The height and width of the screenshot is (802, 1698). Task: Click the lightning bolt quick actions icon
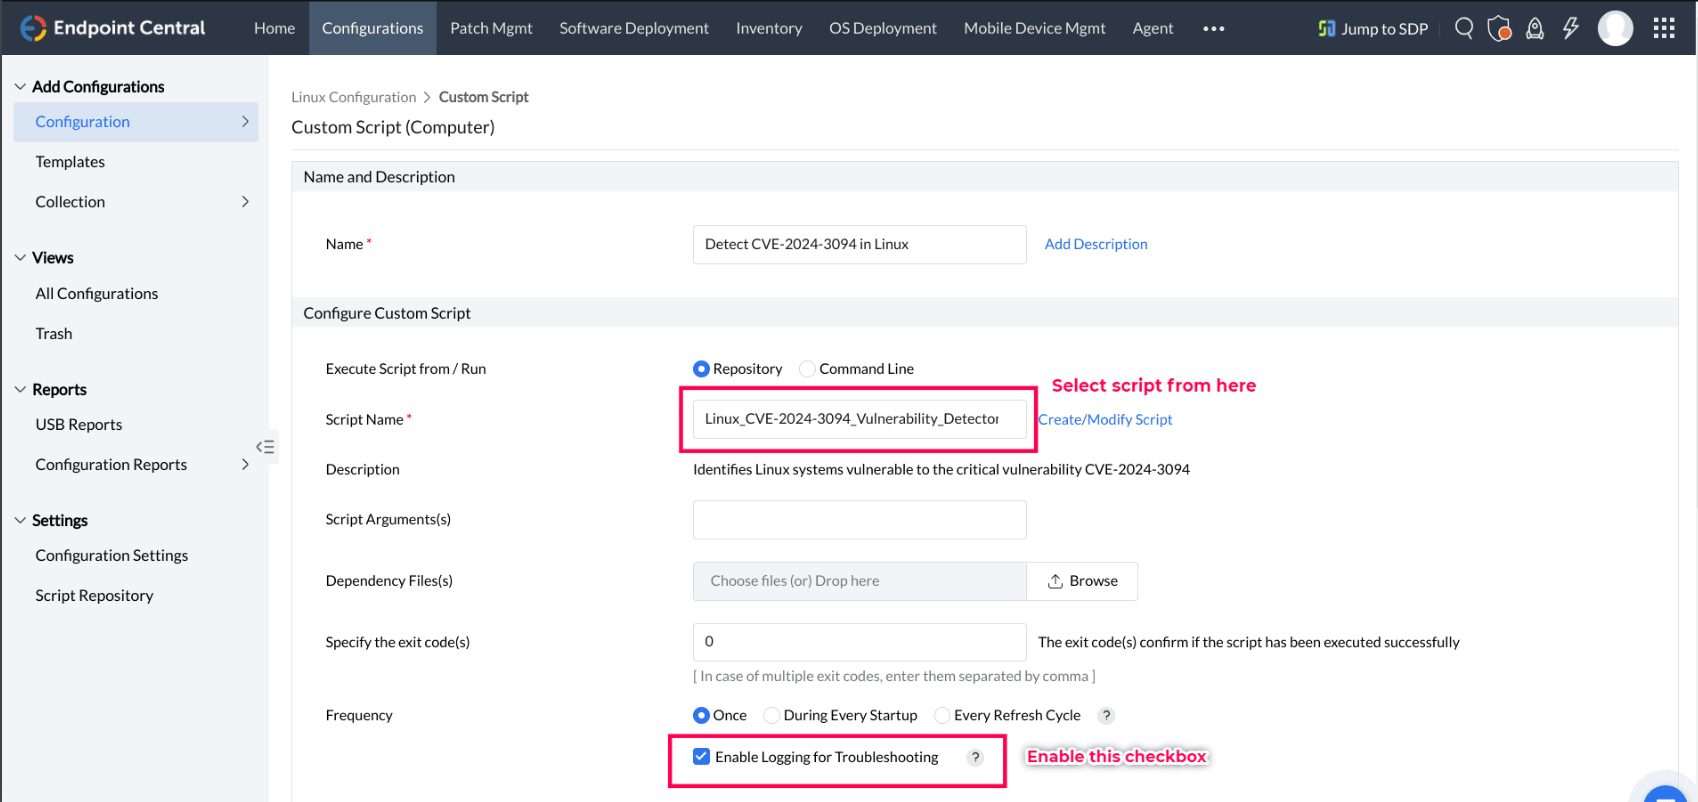(1571, 28)
